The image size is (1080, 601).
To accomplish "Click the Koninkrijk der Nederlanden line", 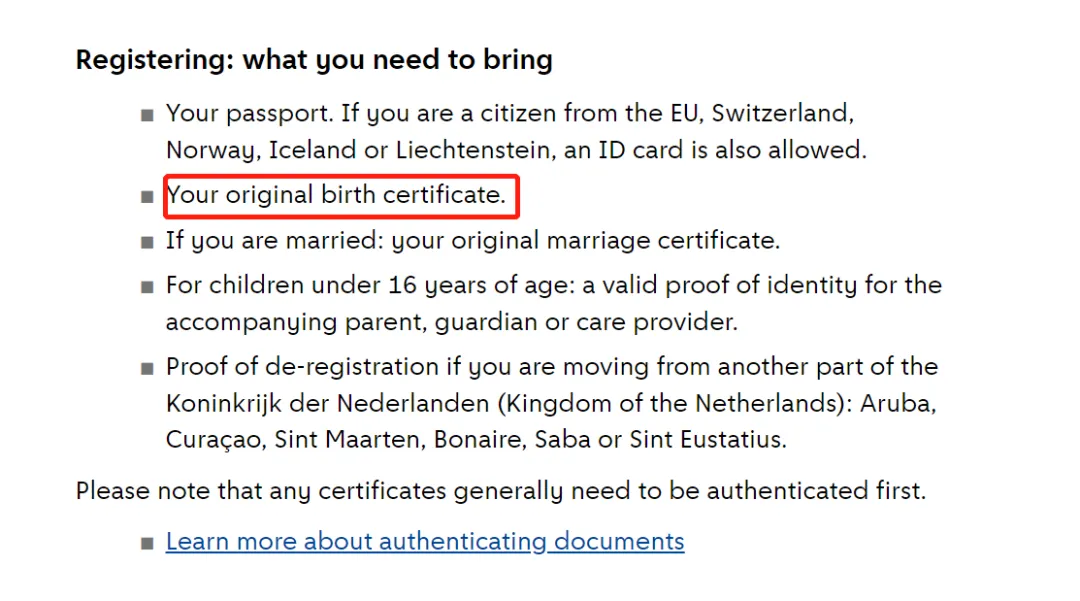I will pyautogui.click(x=551, y=403).
